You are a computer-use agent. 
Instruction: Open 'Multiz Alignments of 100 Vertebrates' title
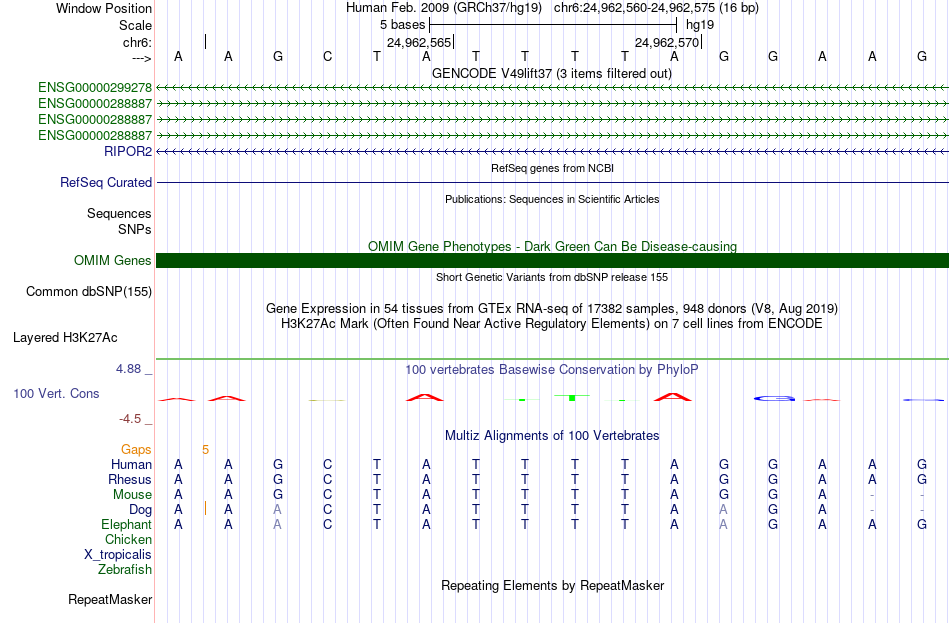click(552, 436)
